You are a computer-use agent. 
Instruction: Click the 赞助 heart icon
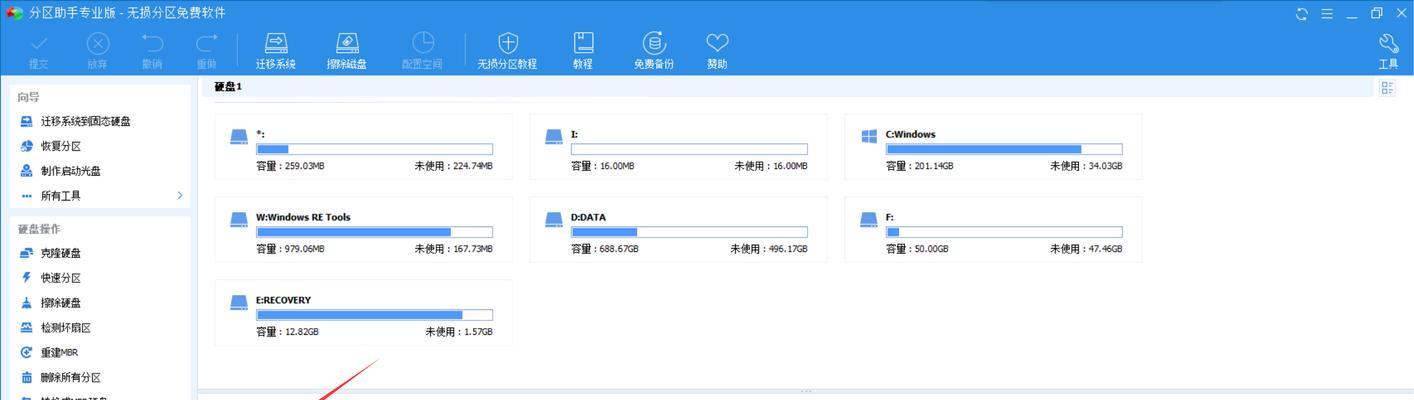tap(717, 43)
